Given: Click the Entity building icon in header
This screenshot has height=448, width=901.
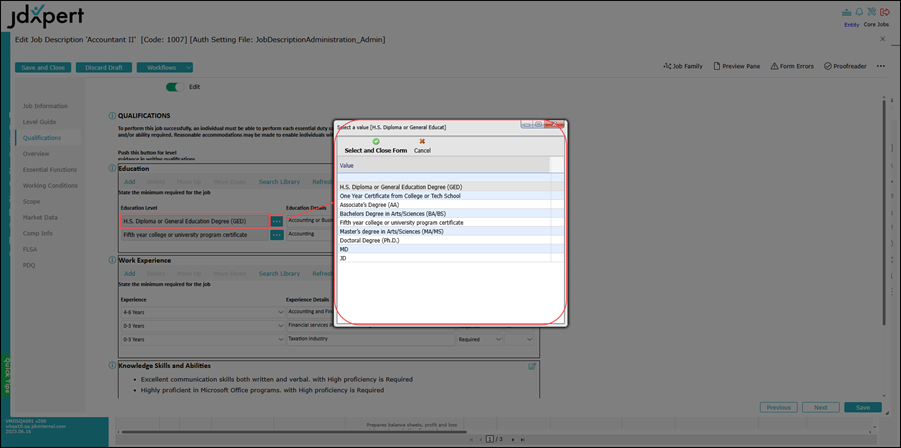Looking at the screenshot, I should [x=846, y=12].
